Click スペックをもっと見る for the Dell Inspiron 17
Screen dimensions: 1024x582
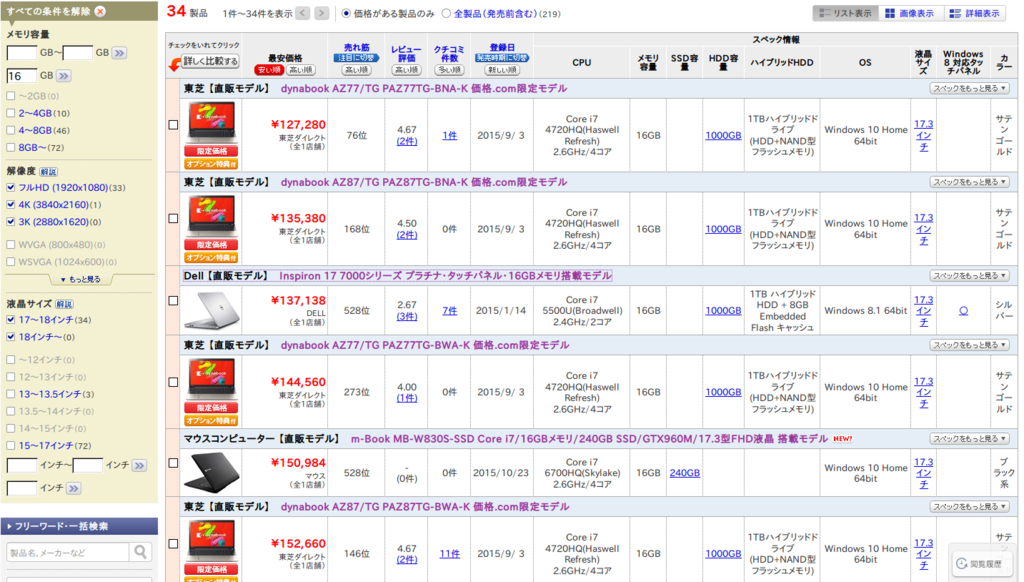[967, 275]
